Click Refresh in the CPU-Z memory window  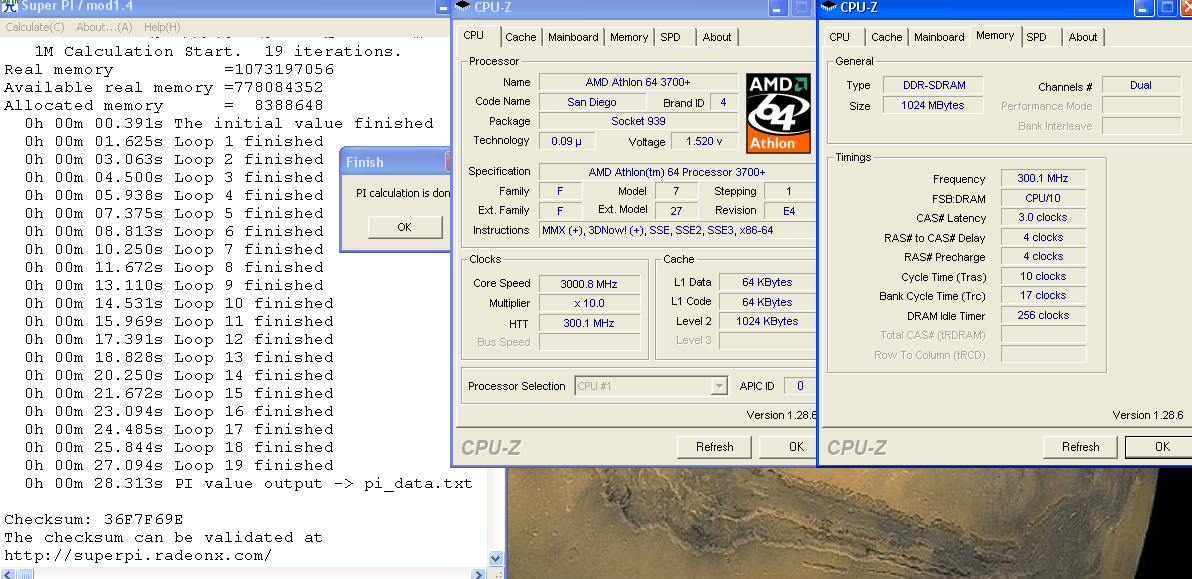[x=1081, y=447]
